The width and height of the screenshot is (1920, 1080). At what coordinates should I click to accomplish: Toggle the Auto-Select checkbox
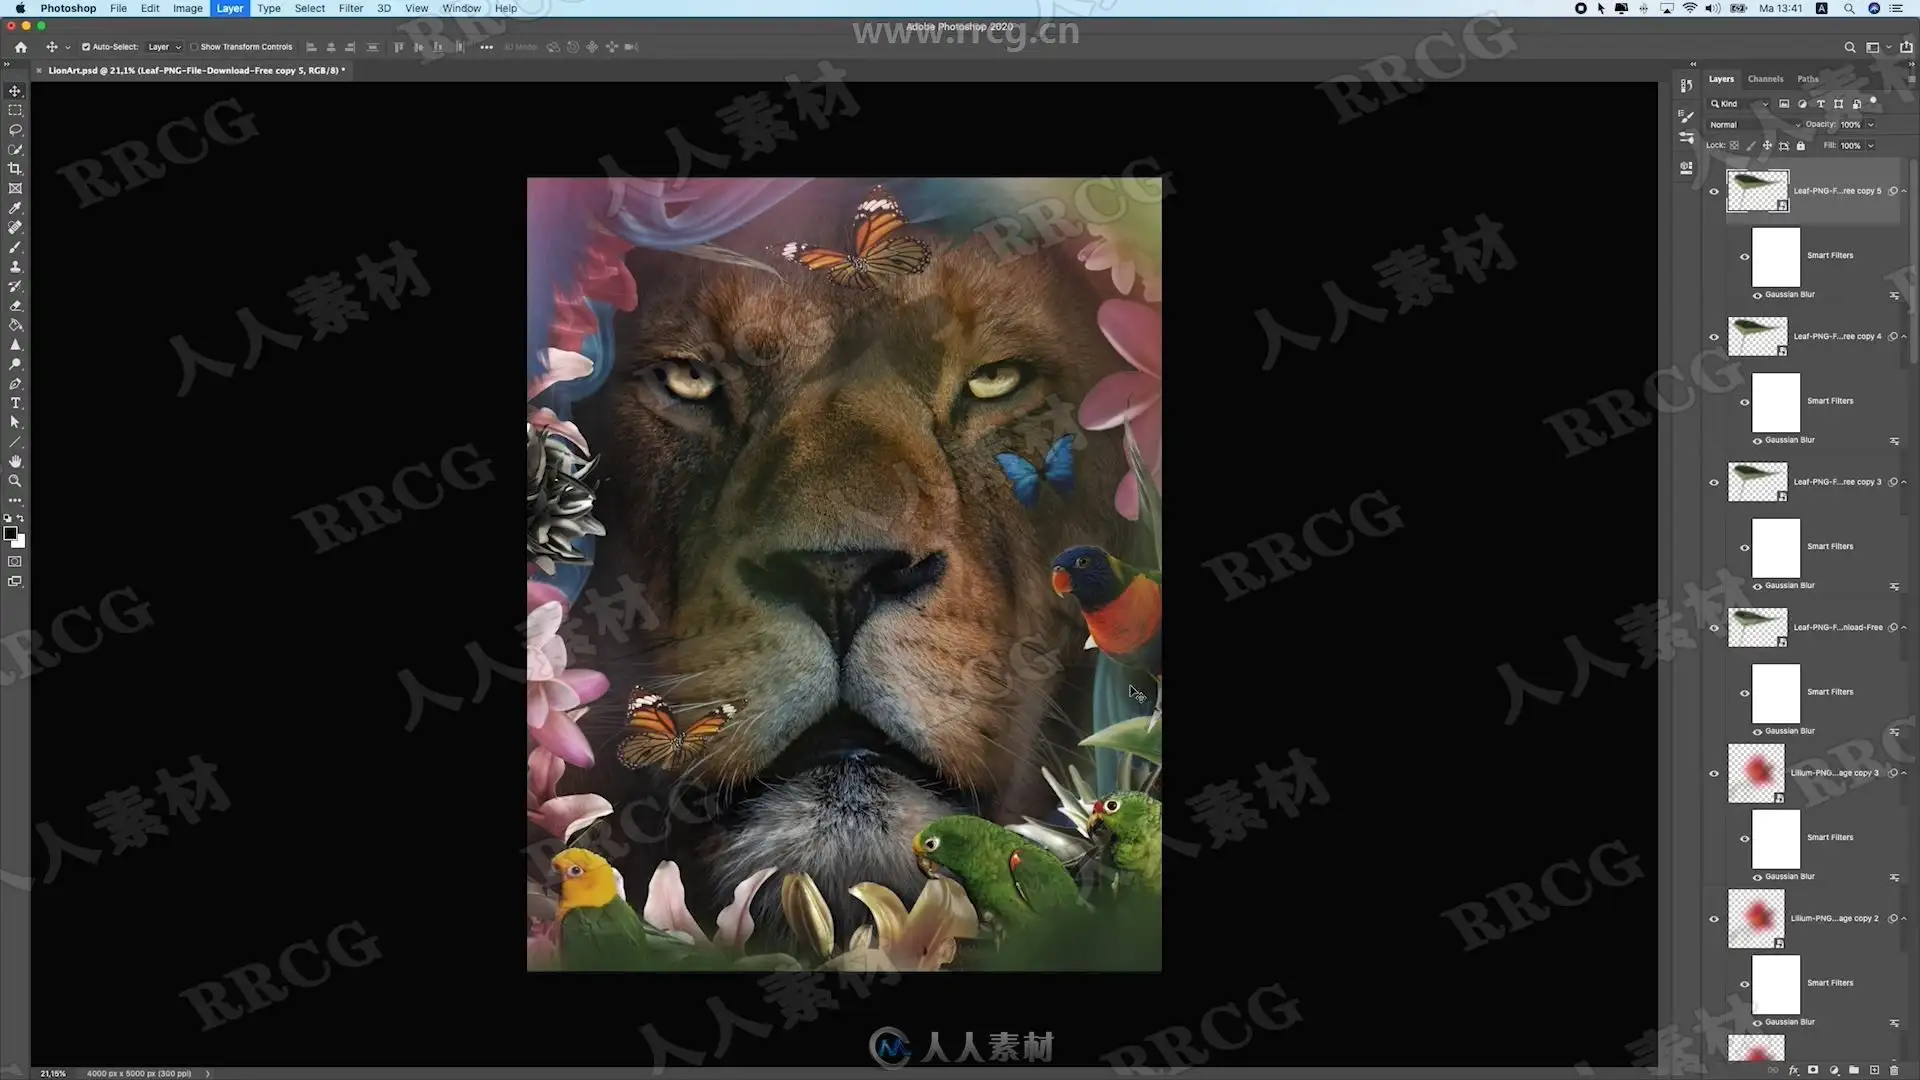[x=86, y=47]
